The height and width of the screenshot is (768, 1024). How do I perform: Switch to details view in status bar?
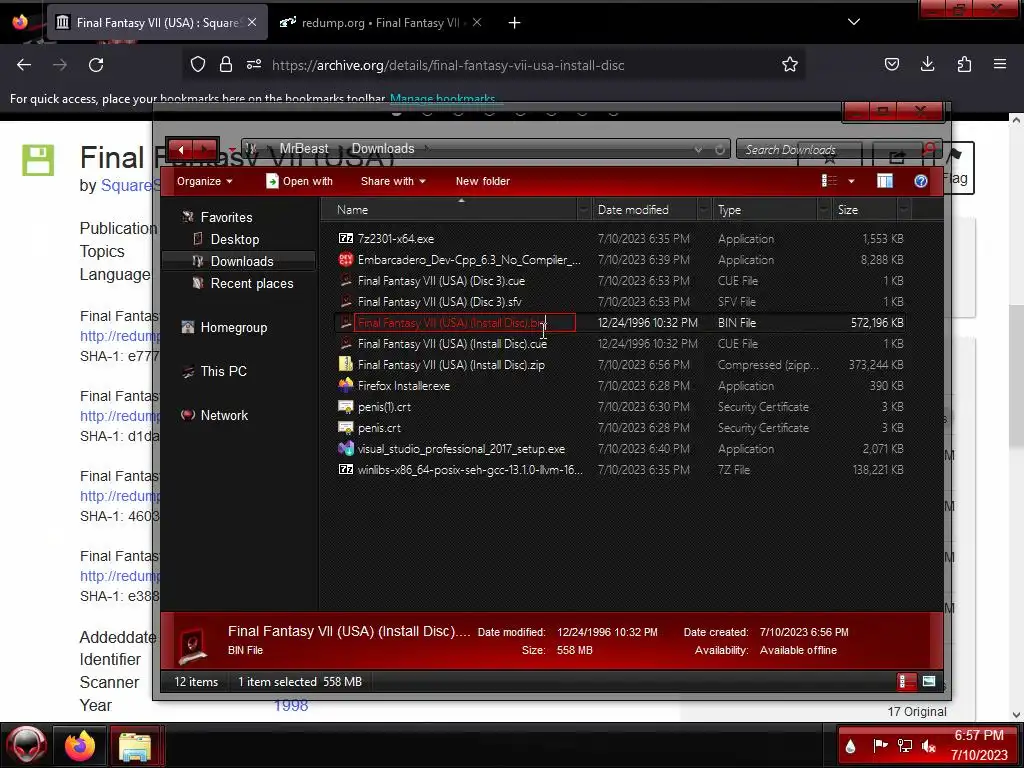906,682
